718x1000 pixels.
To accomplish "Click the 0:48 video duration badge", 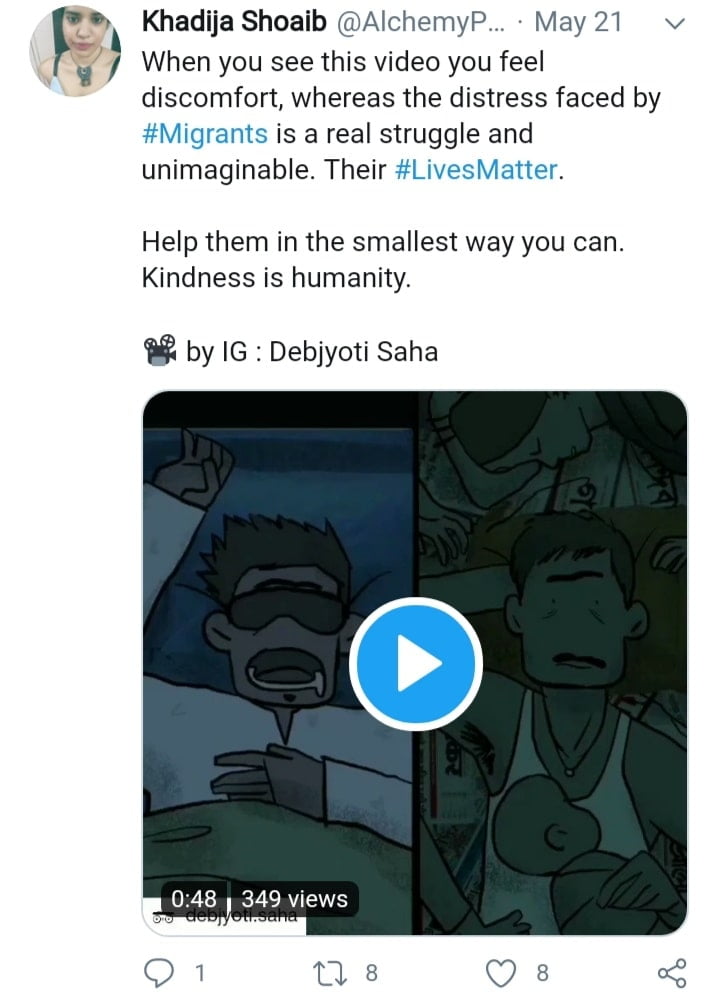I will pos(194,899).
